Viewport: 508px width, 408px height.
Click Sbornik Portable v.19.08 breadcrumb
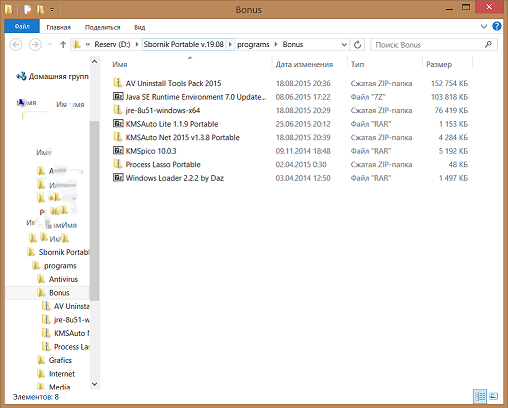click(184, 44)
